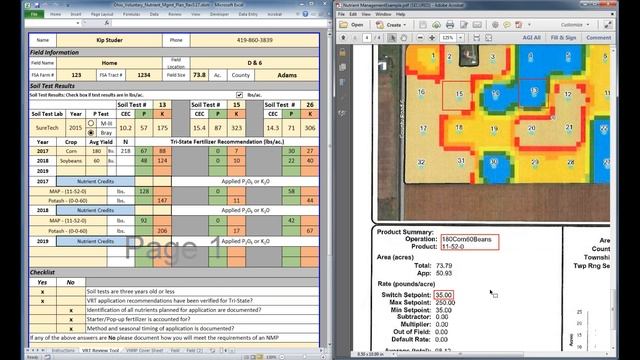
Task: Open a file with Acrobat's Open folder icon
Action: tap(344, 25)
